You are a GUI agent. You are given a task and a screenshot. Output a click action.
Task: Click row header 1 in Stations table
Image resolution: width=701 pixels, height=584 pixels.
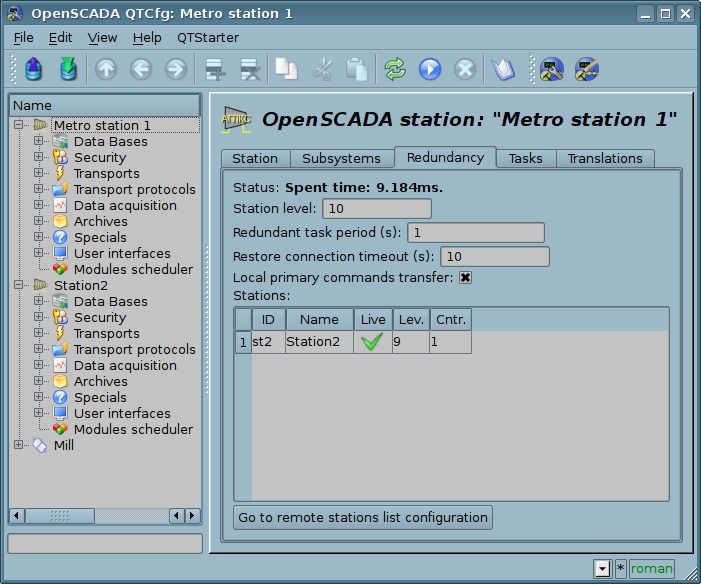click(x=243, y=342)
